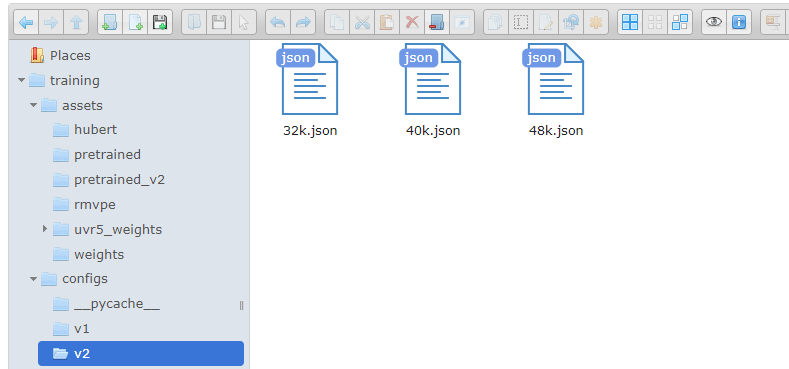Expand the uvr5_weights folder arrow
Viewport: 789px width, 369px height.
tap(45, 230)
